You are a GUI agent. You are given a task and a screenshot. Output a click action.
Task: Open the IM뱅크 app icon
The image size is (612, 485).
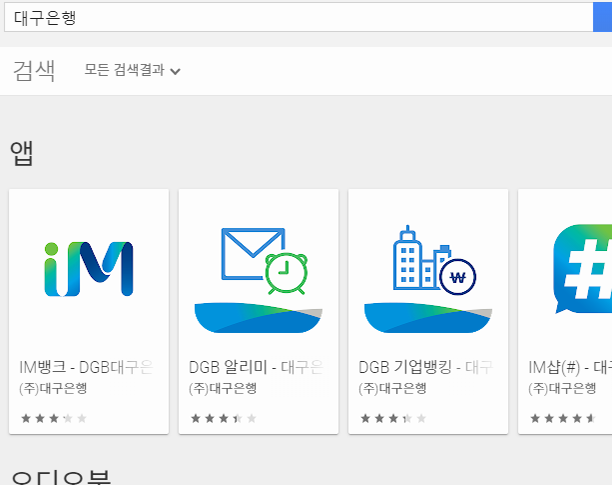click(x=89, y=269)
